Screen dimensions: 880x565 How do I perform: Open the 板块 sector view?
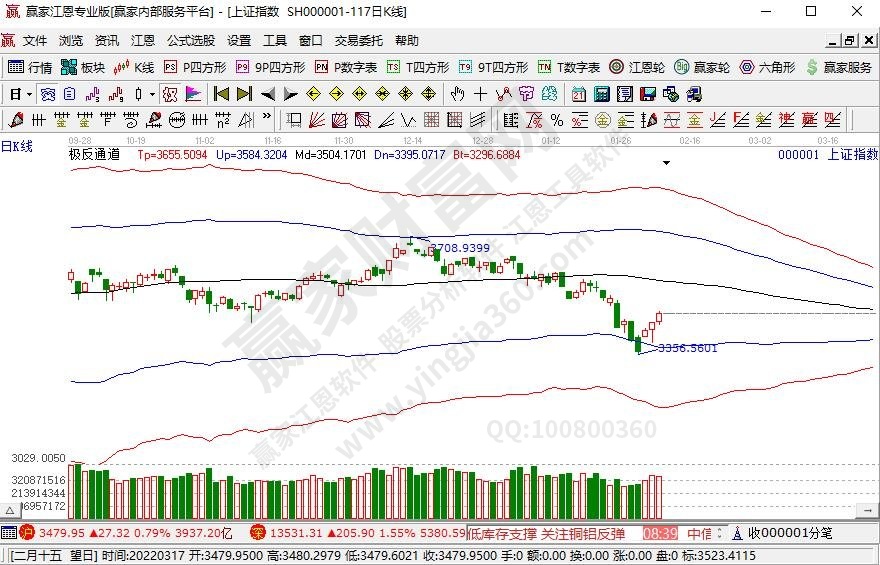click(x=83, y=67)
